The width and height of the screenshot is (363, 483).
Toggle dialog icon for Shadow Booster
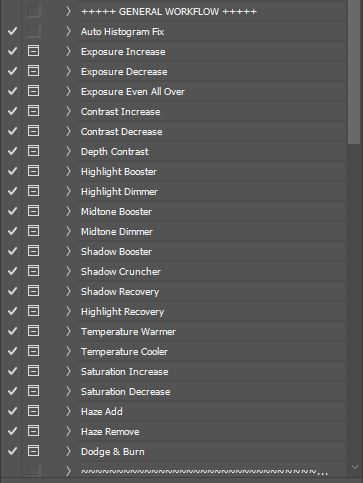tap(33, 251)
